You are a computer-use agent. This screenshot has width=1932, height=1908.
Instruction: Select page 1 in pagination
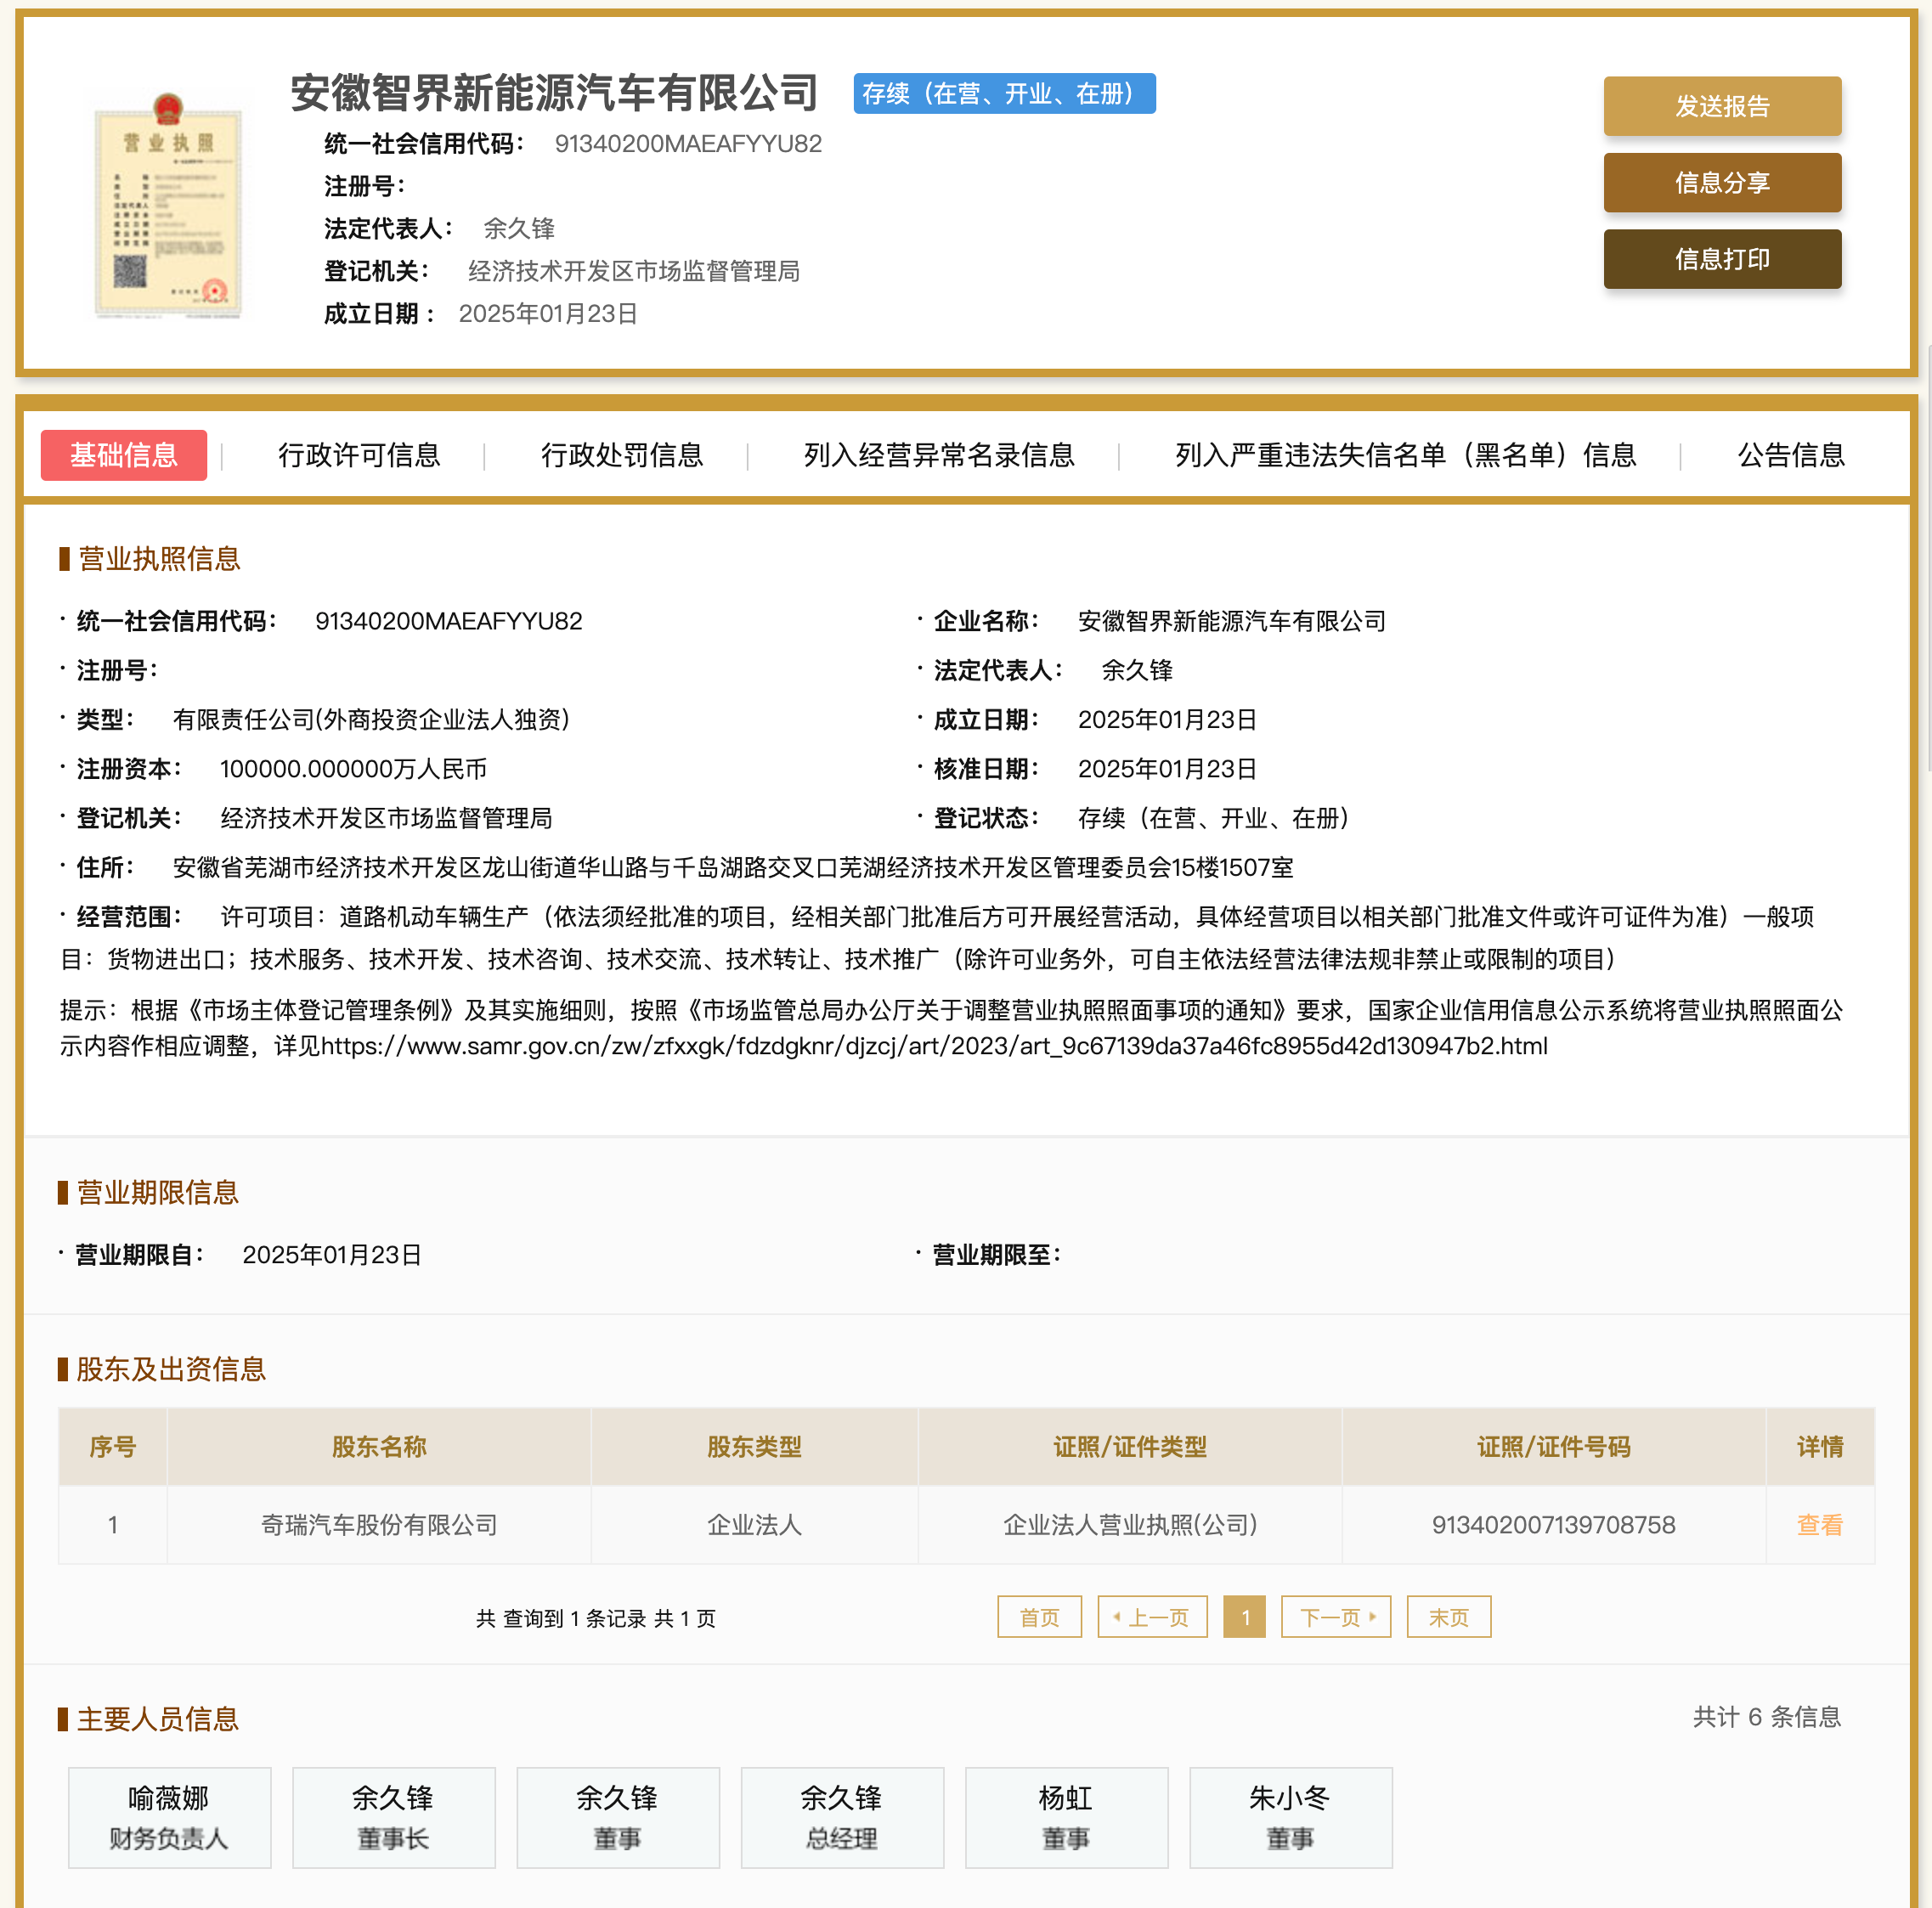pyautogui.click(x=1244, y=1617)
